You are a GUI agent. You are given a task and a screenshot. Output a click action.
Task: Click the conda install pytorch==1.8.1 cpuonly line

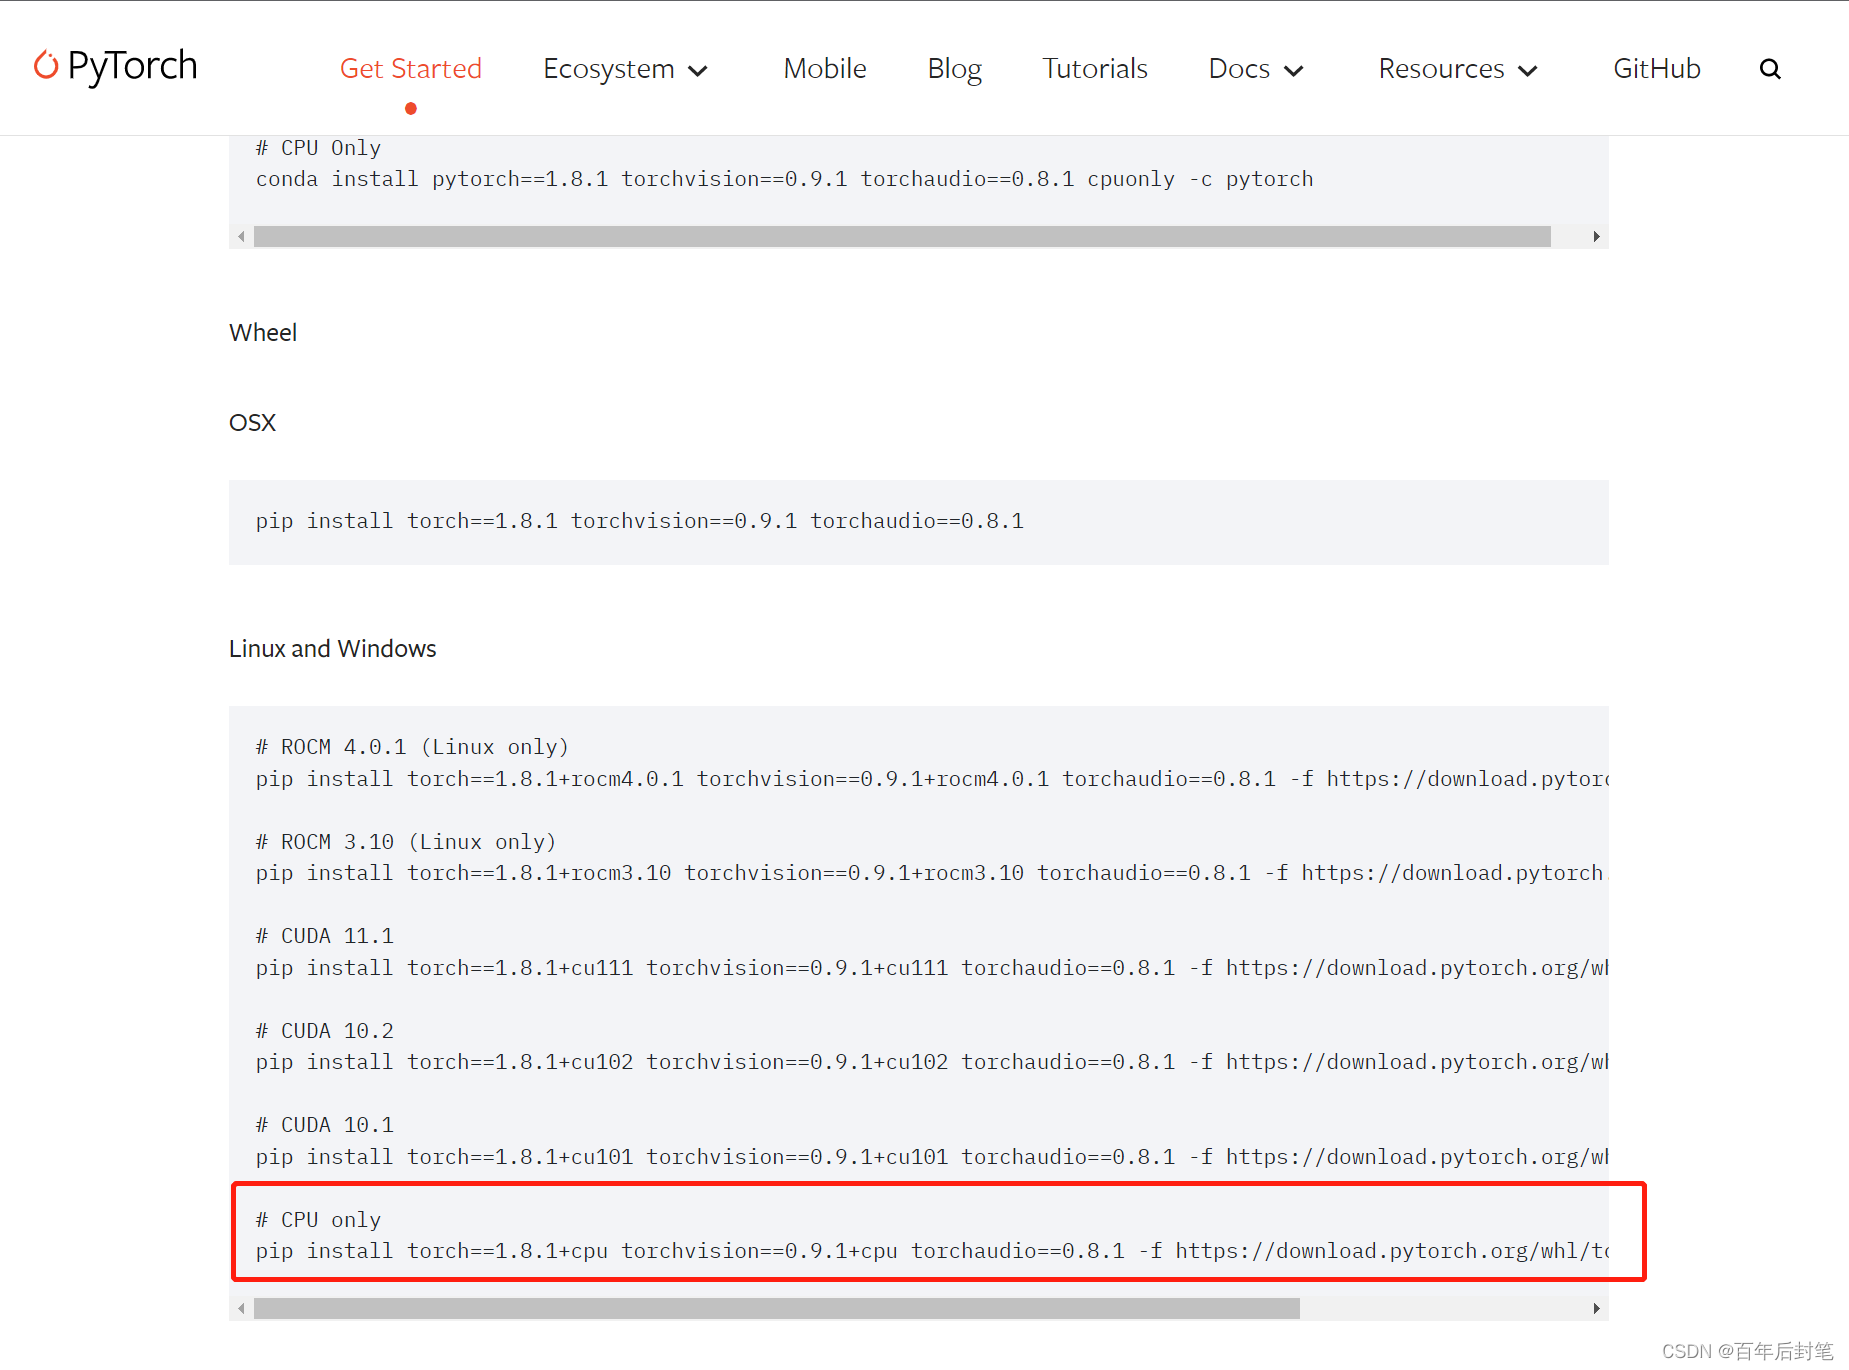[785, 179]
